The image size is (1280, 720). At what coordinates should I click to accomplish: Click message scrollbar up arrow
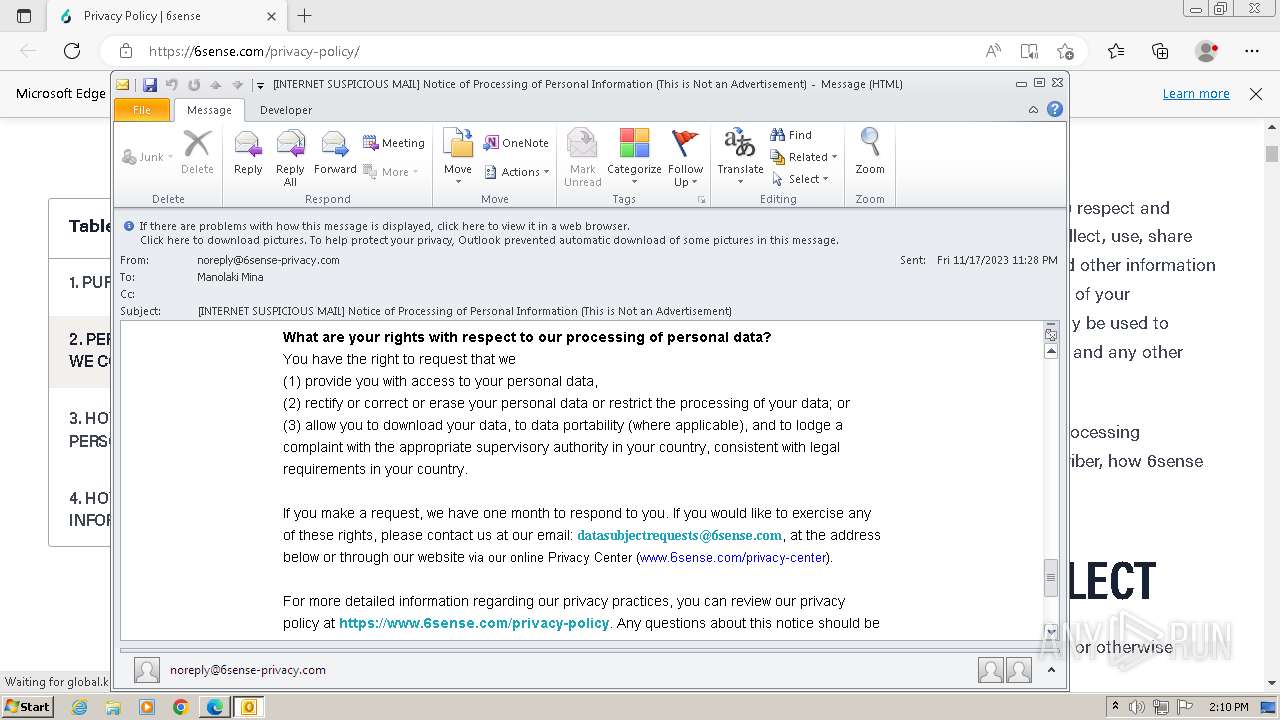click(x=1051, y=352)
